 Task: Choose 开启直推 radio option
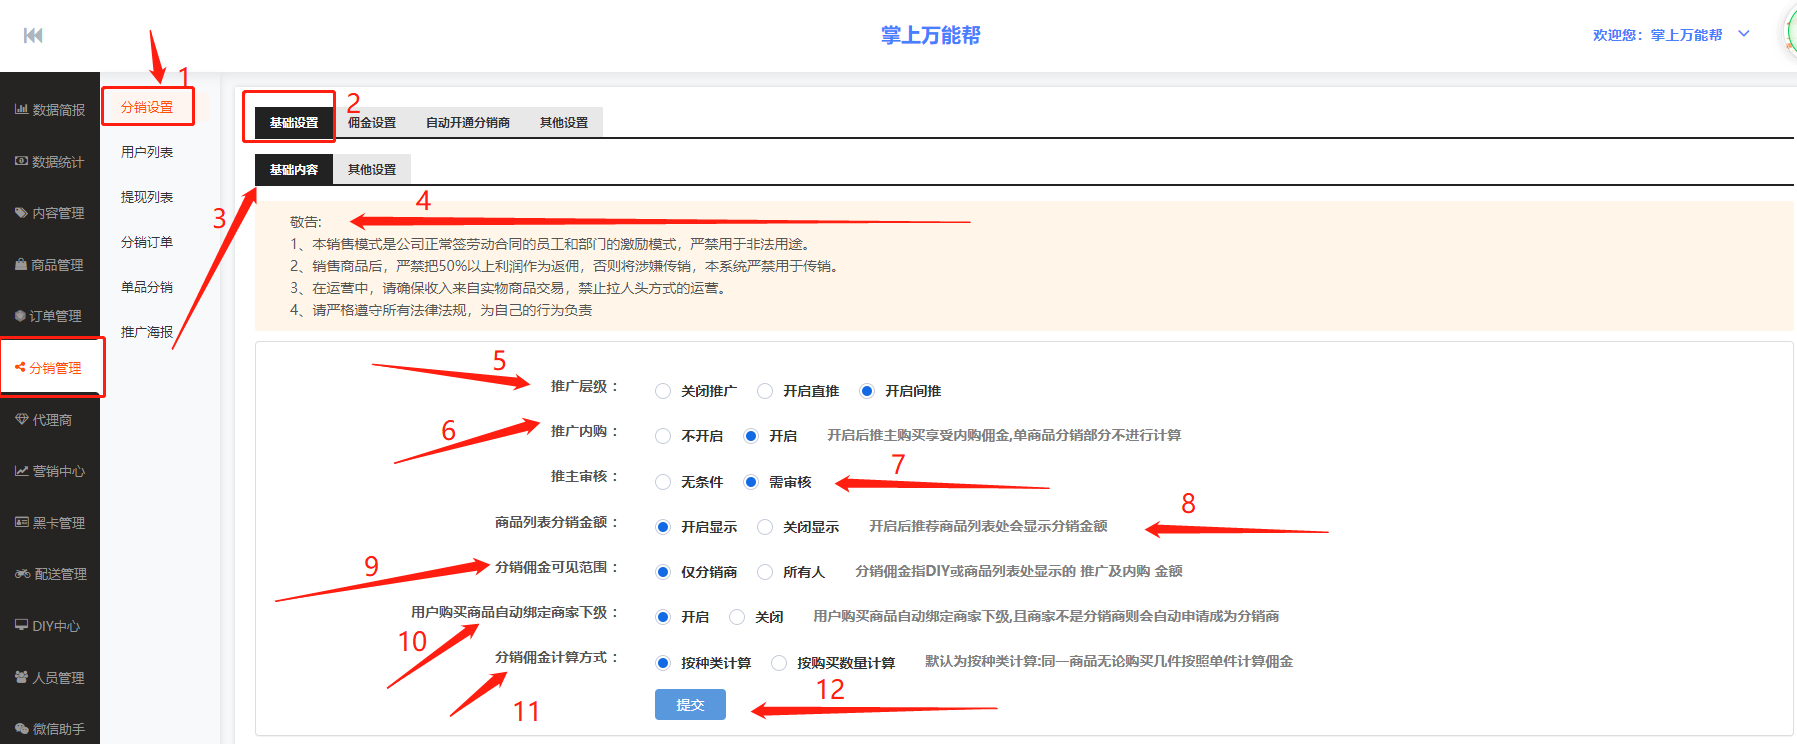(765, 391)
